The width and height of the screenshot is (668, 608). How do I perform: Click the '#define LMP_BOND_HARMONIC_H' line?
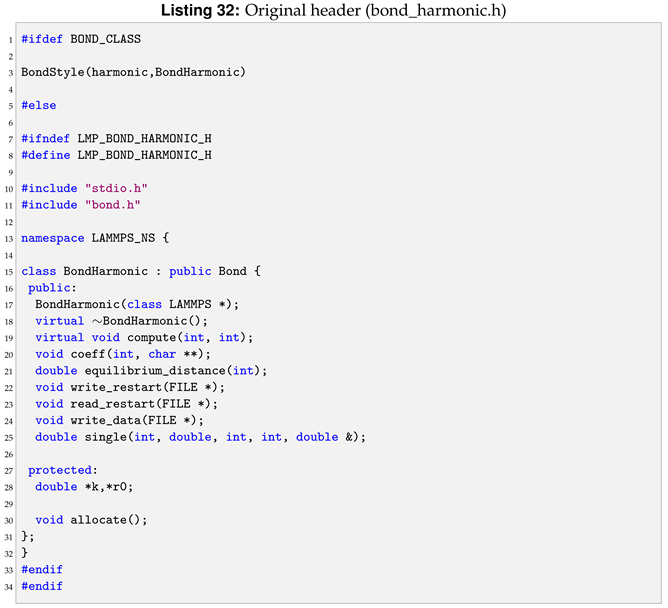pyautogui.click(x=116, y=155)
